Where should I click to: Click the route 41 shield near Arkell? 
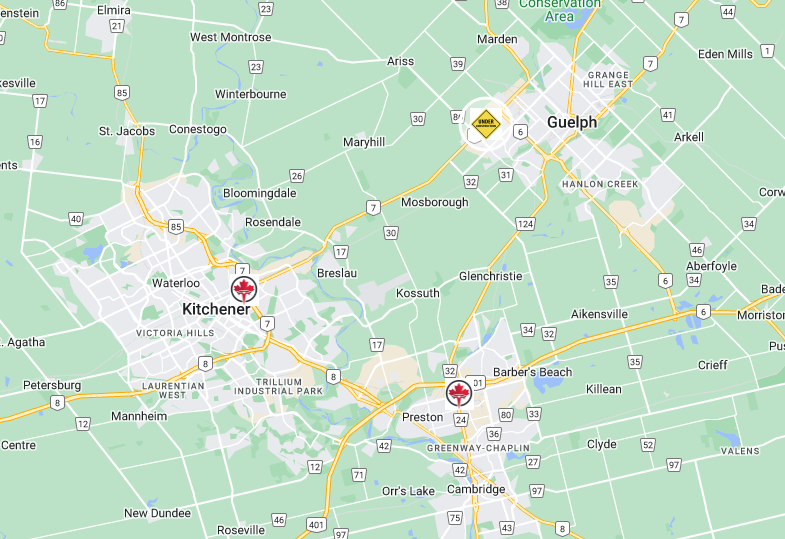point(667,115)
